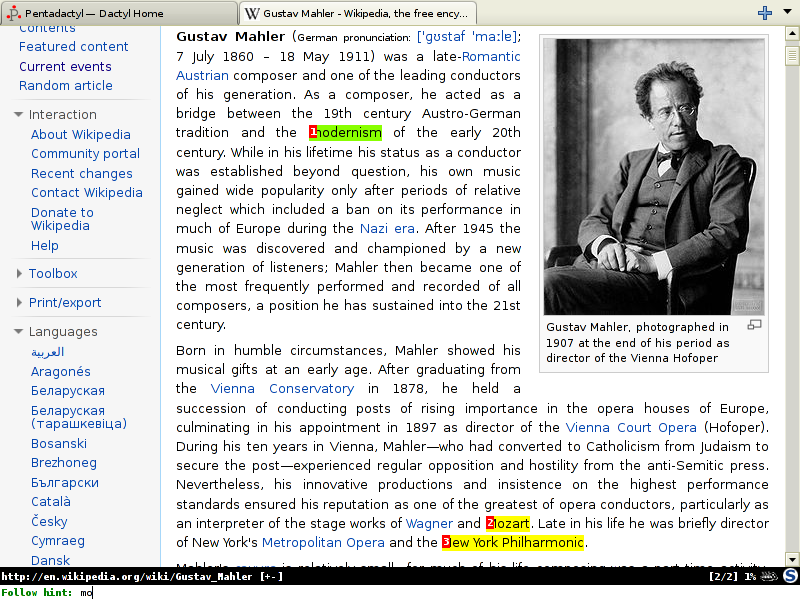The image size is (800, 600).
Task: Collapse the Interaction sidebar section
Action: (x=18, y=114)
